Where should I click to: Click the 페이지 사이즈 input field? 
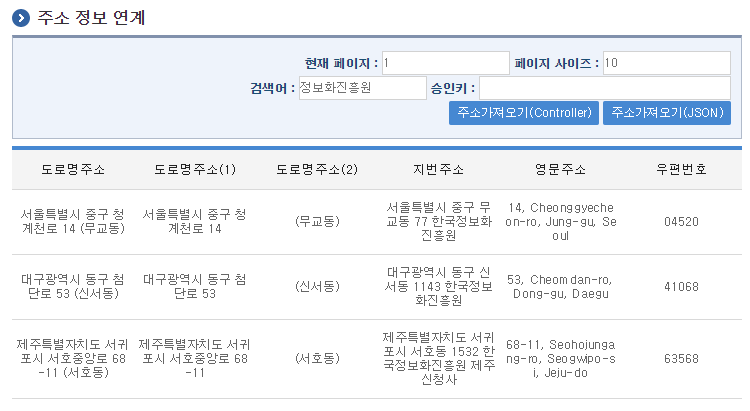click(667, 63)
